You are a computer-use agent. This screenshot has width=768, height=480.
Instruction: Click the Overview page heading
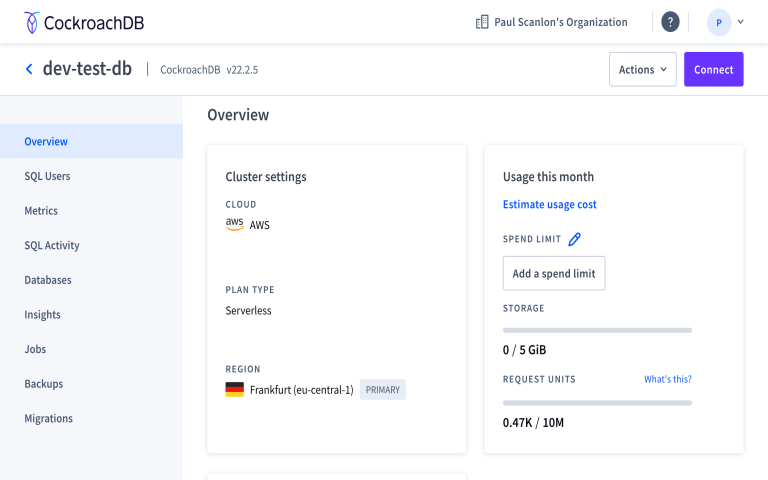pyautogui.click(x=238, y=115)
